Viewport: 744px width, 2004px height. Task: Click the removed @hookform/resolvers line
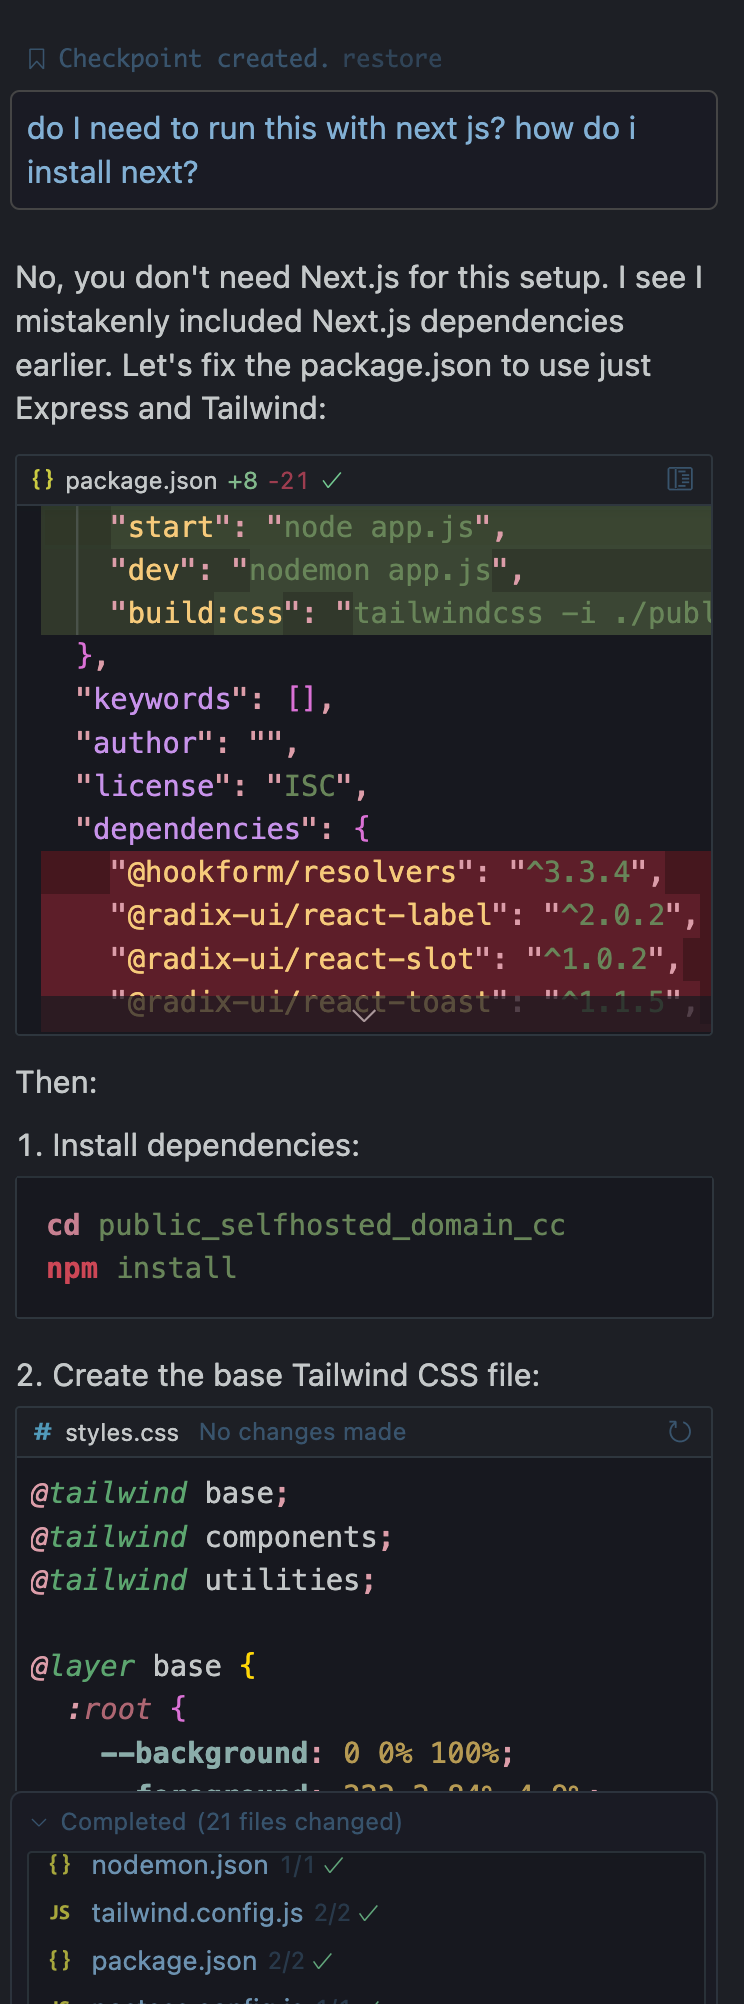click(x=376, y=872)
